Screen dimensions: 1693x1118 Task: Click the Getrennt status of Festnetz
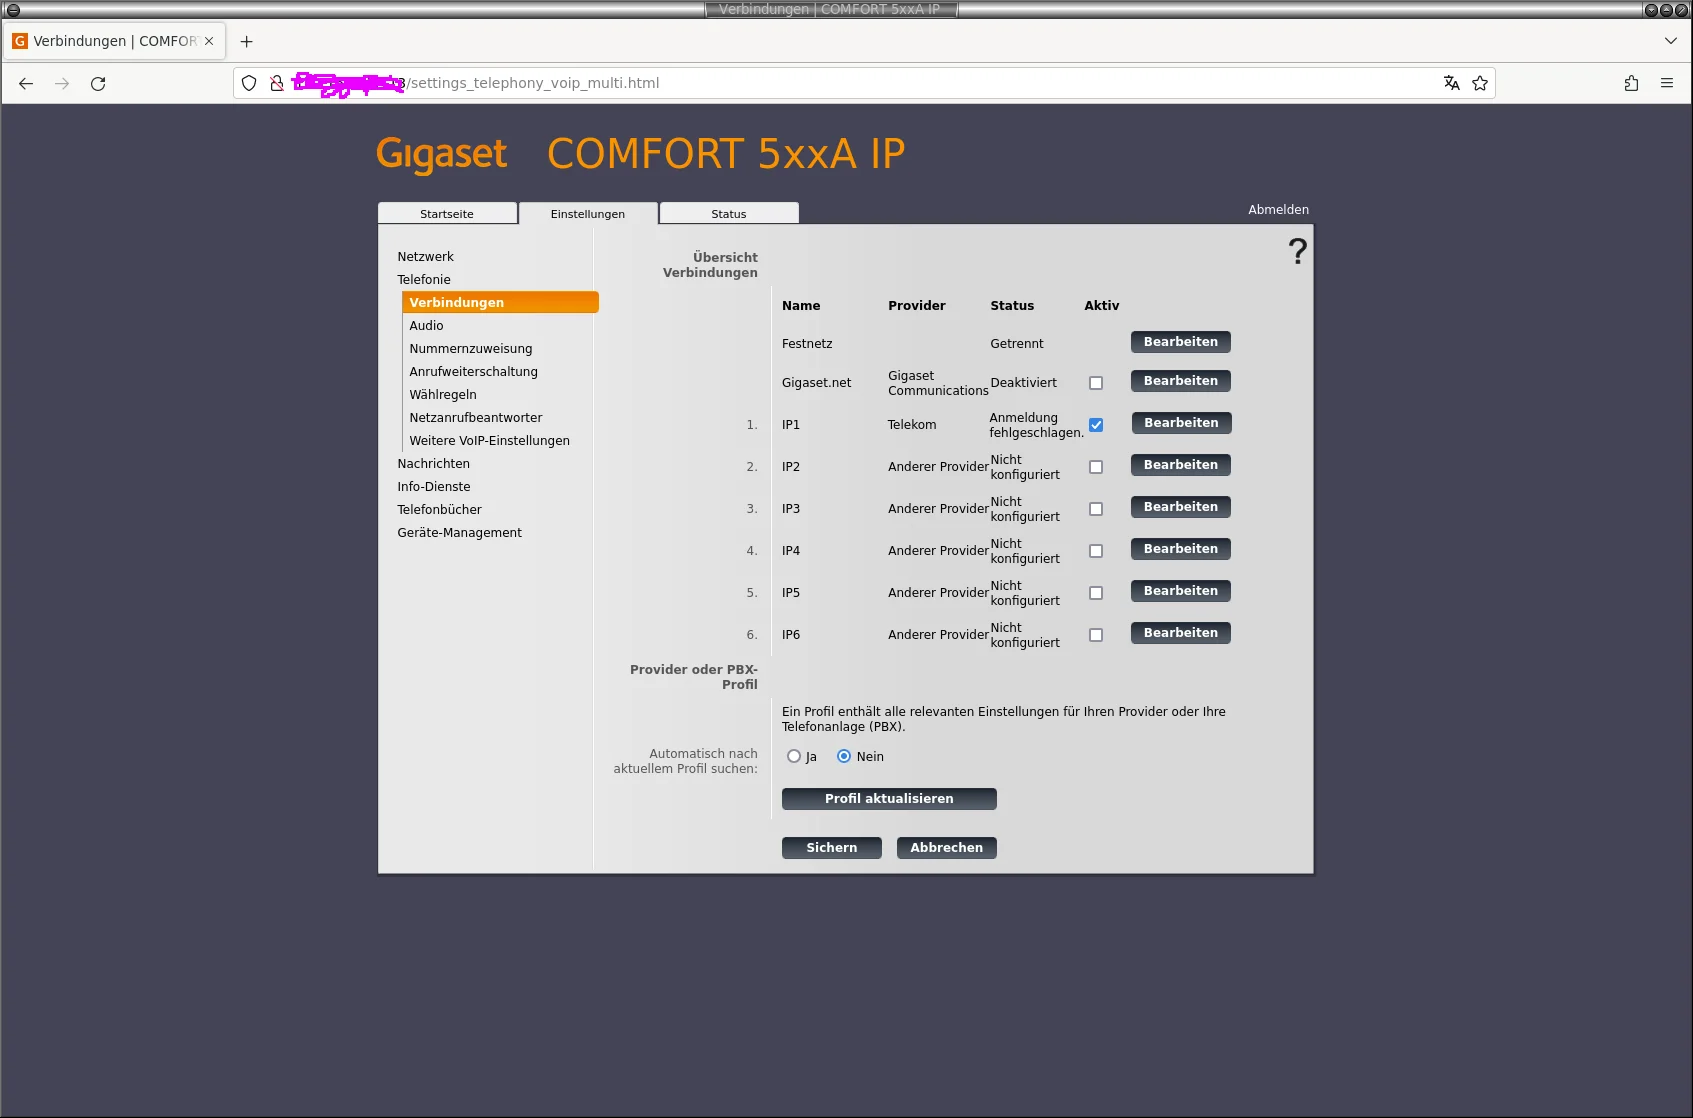tap(1017, 344)
